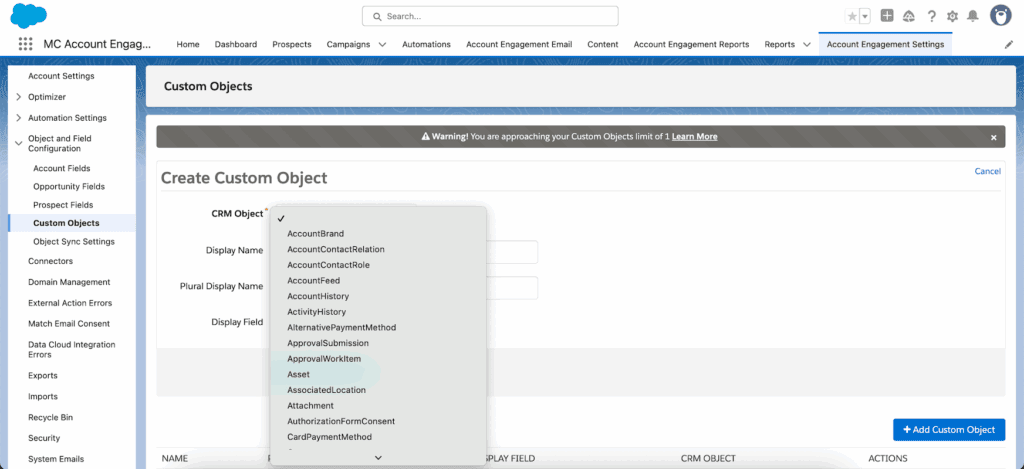Click the Add Custom Object button
This screenshot has height=469, width=1024.
tap(949, 430)
